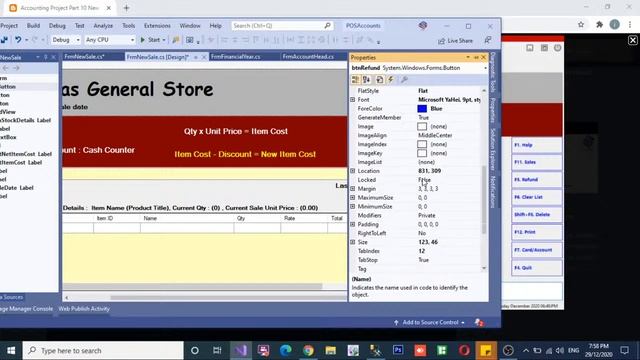The width and height of the screenshot is (640, 360).
Task: Click the folder search icon in toolbar
Action: pyautogui.click(x=176, y=40)
